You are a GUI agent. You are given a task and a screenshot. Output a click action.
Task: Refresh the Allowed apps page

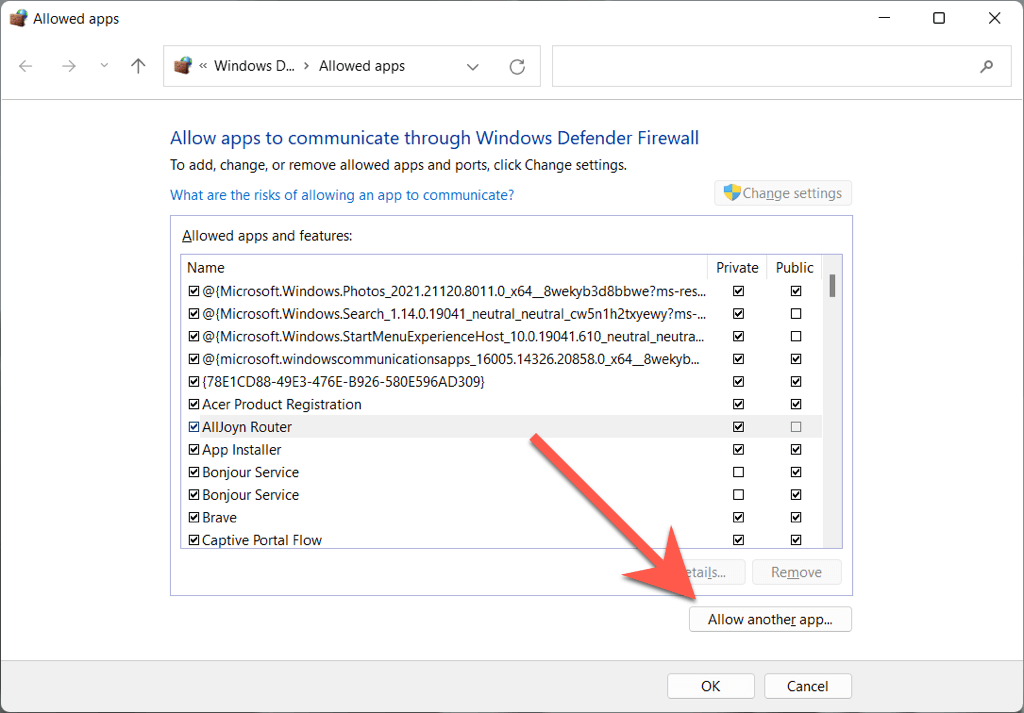click(x=517, y=67)
